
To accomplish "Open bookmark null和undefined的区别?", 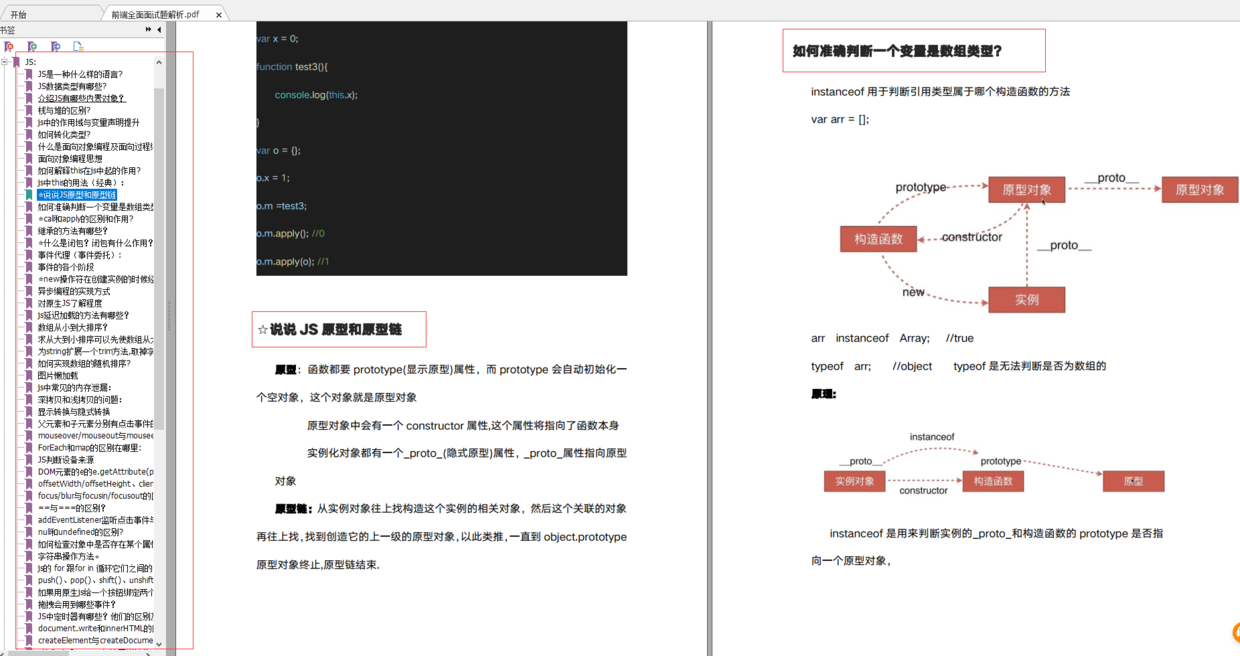I will click(81, 532).
